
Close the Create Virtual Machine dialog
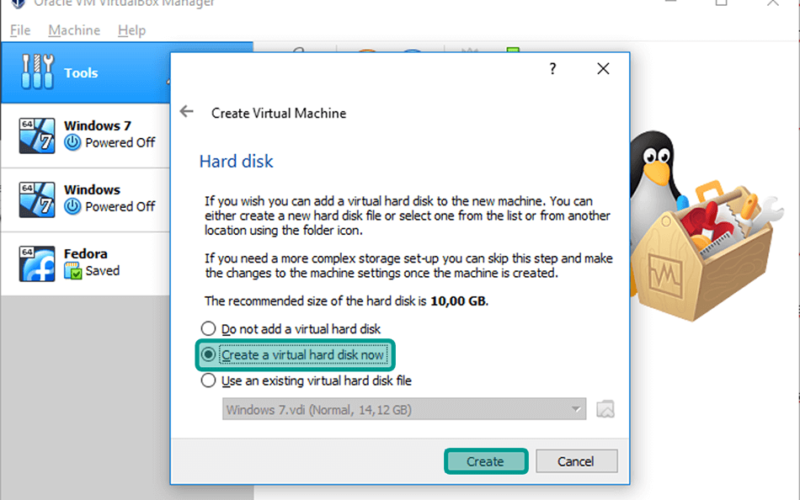(603, 68)
